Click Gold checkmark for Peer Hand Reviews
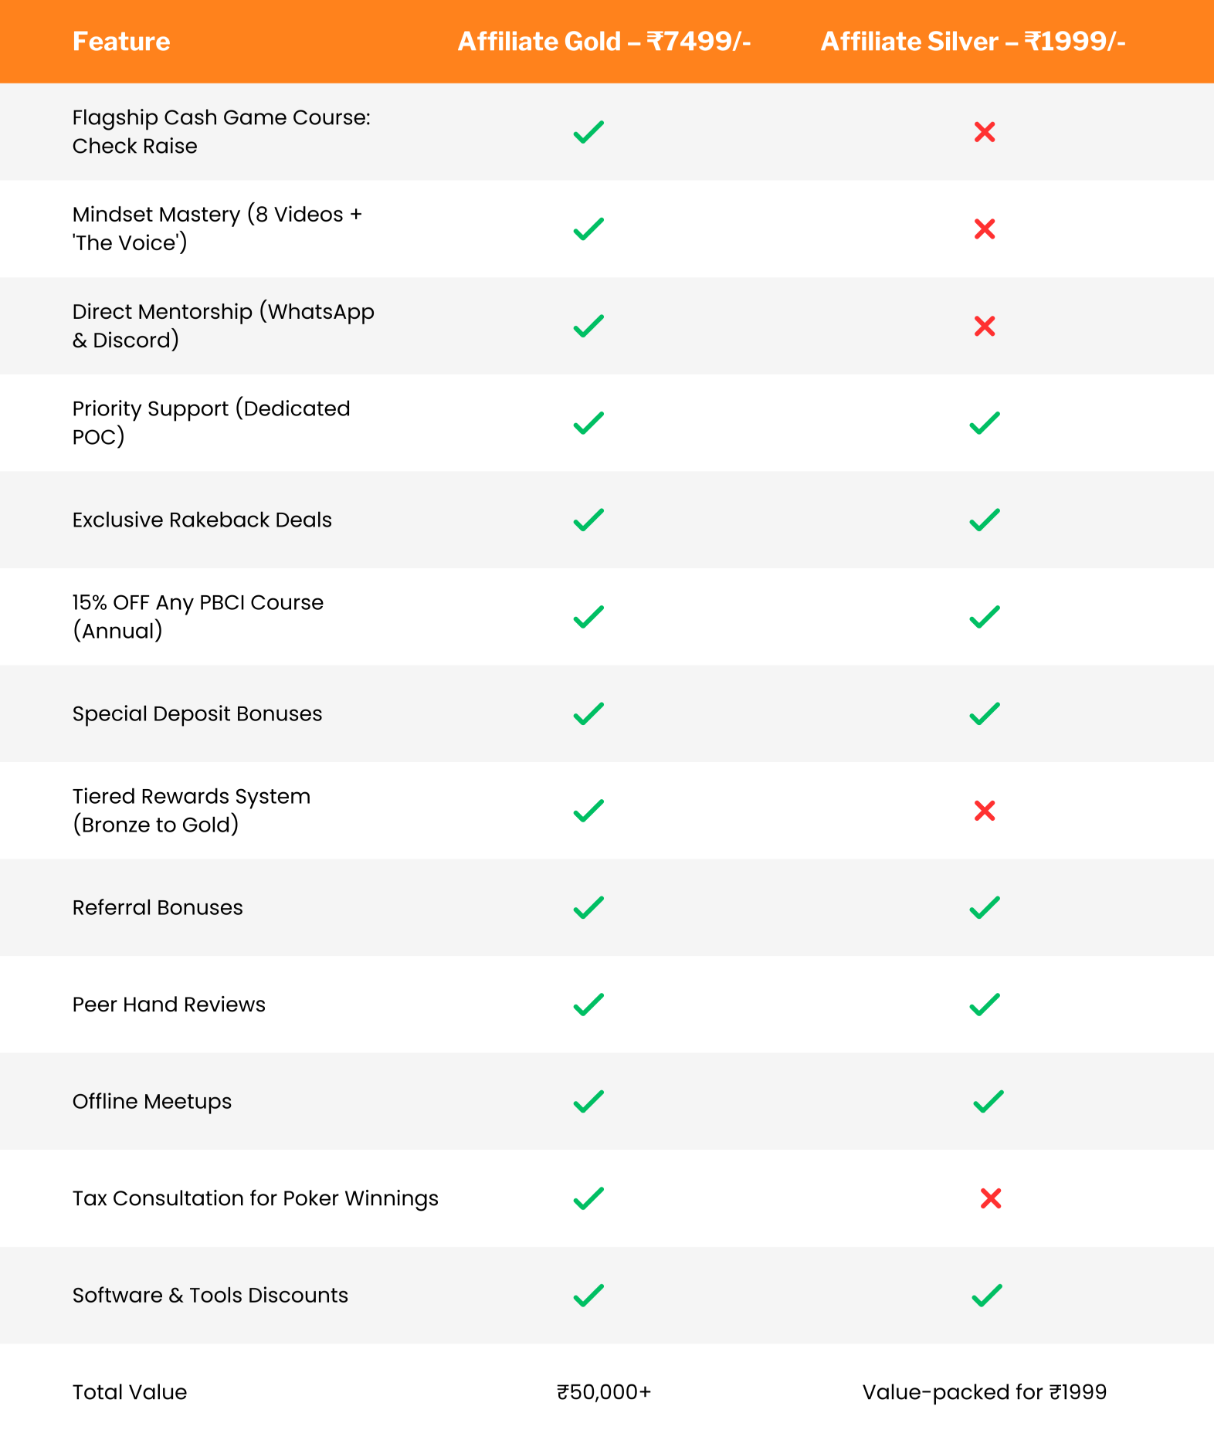Image resolution: width=1214 pixels, height=1440 pixels. click(588, 1005)
